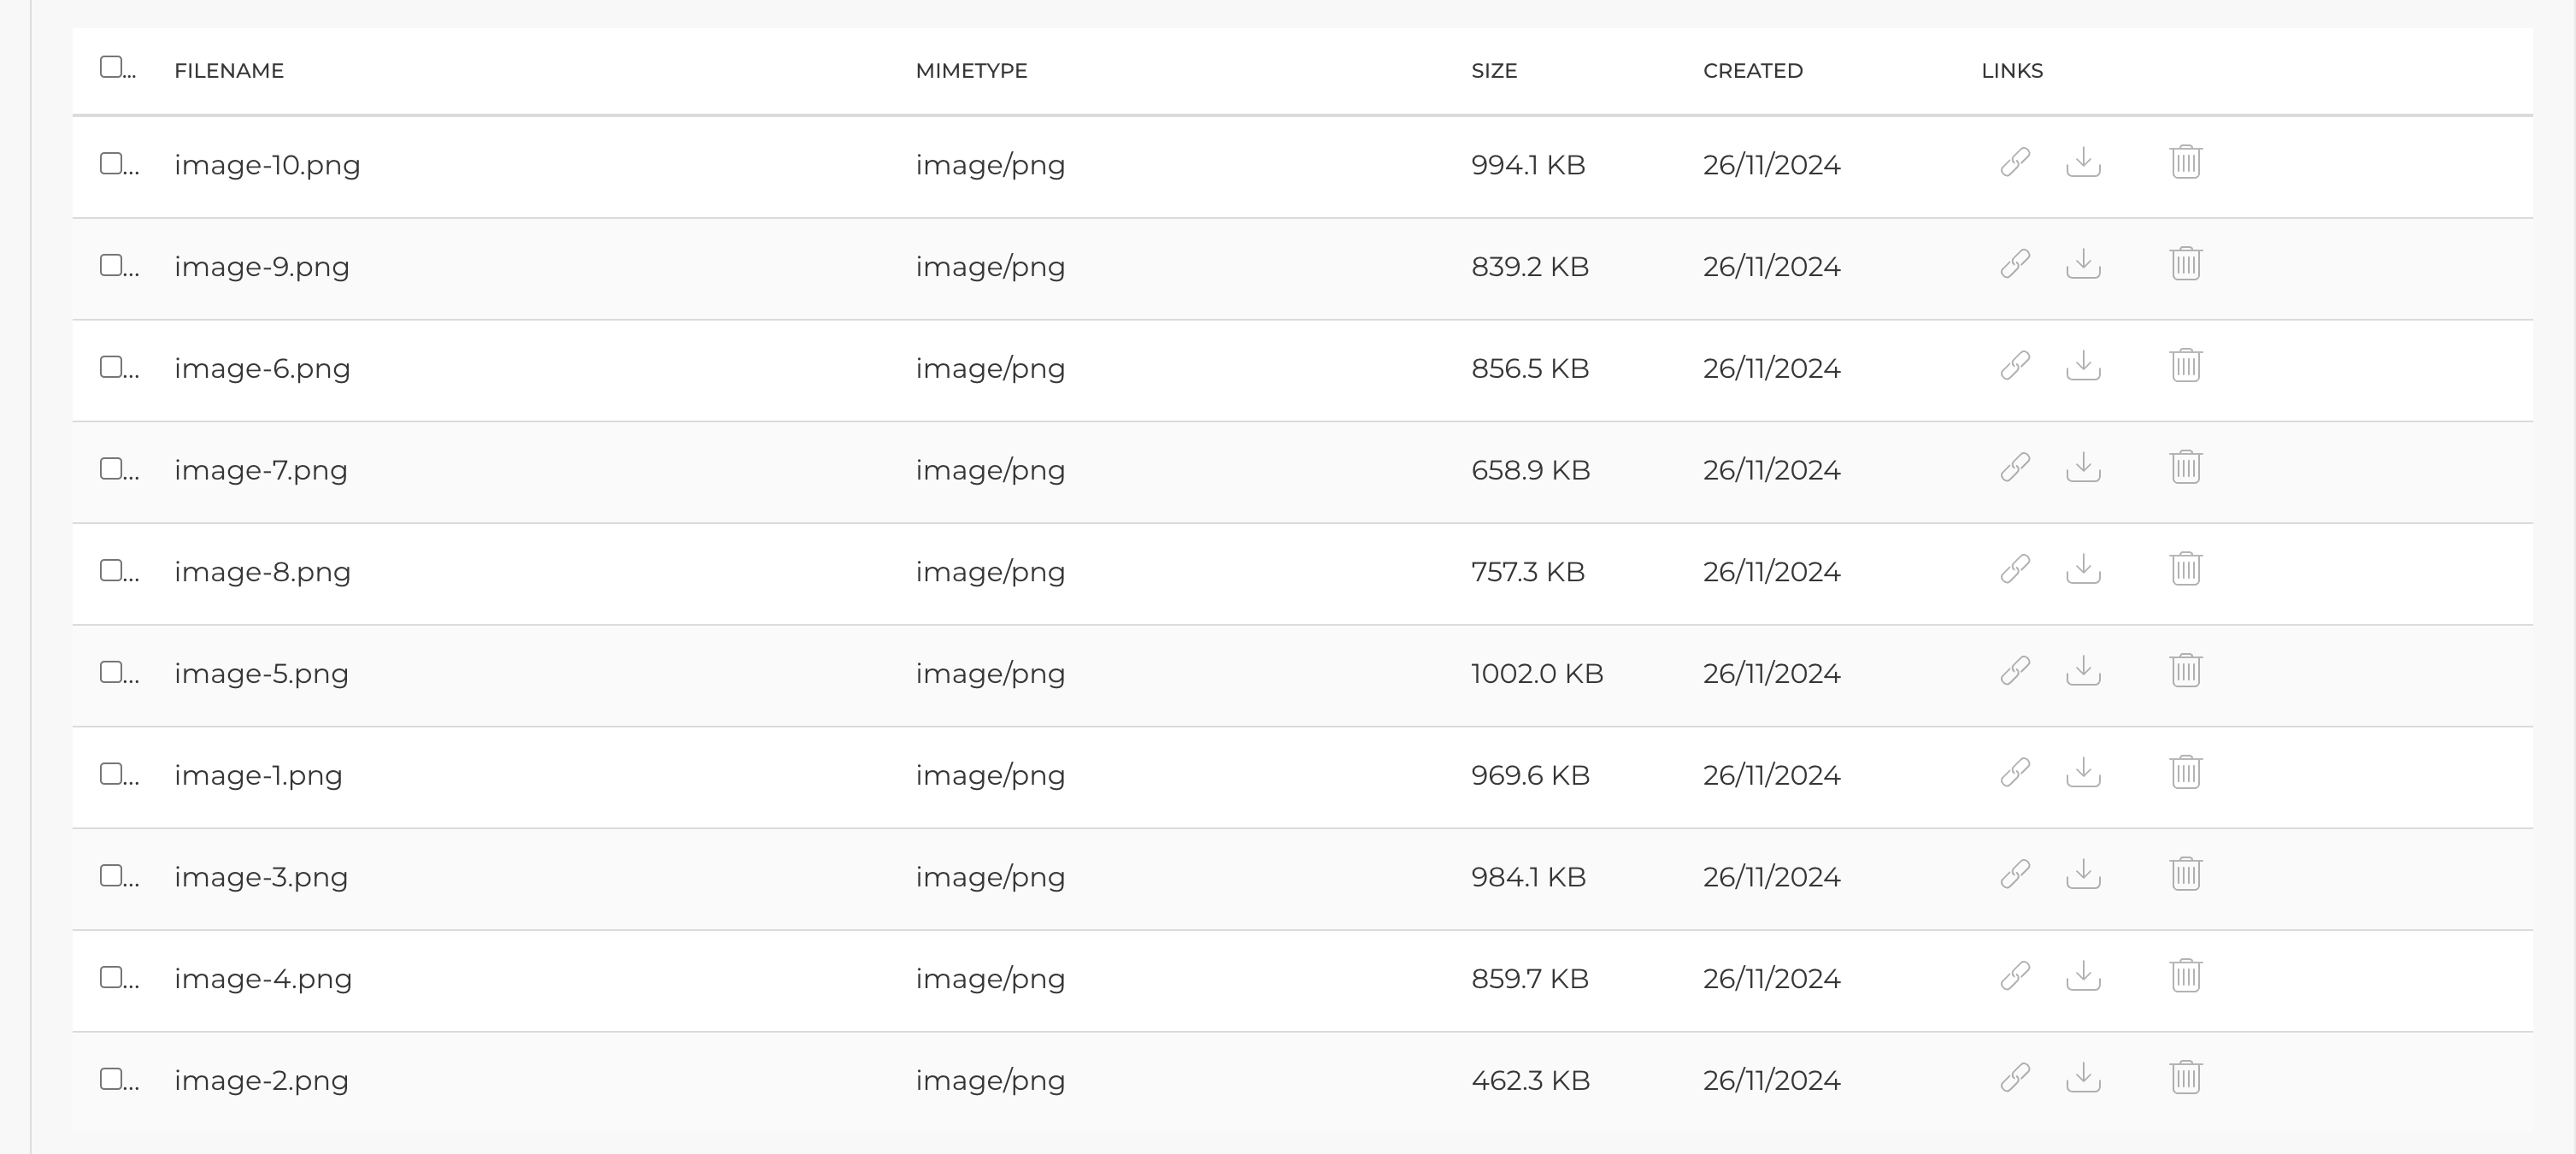Sort files by the FILENAME column

point(229,70)
